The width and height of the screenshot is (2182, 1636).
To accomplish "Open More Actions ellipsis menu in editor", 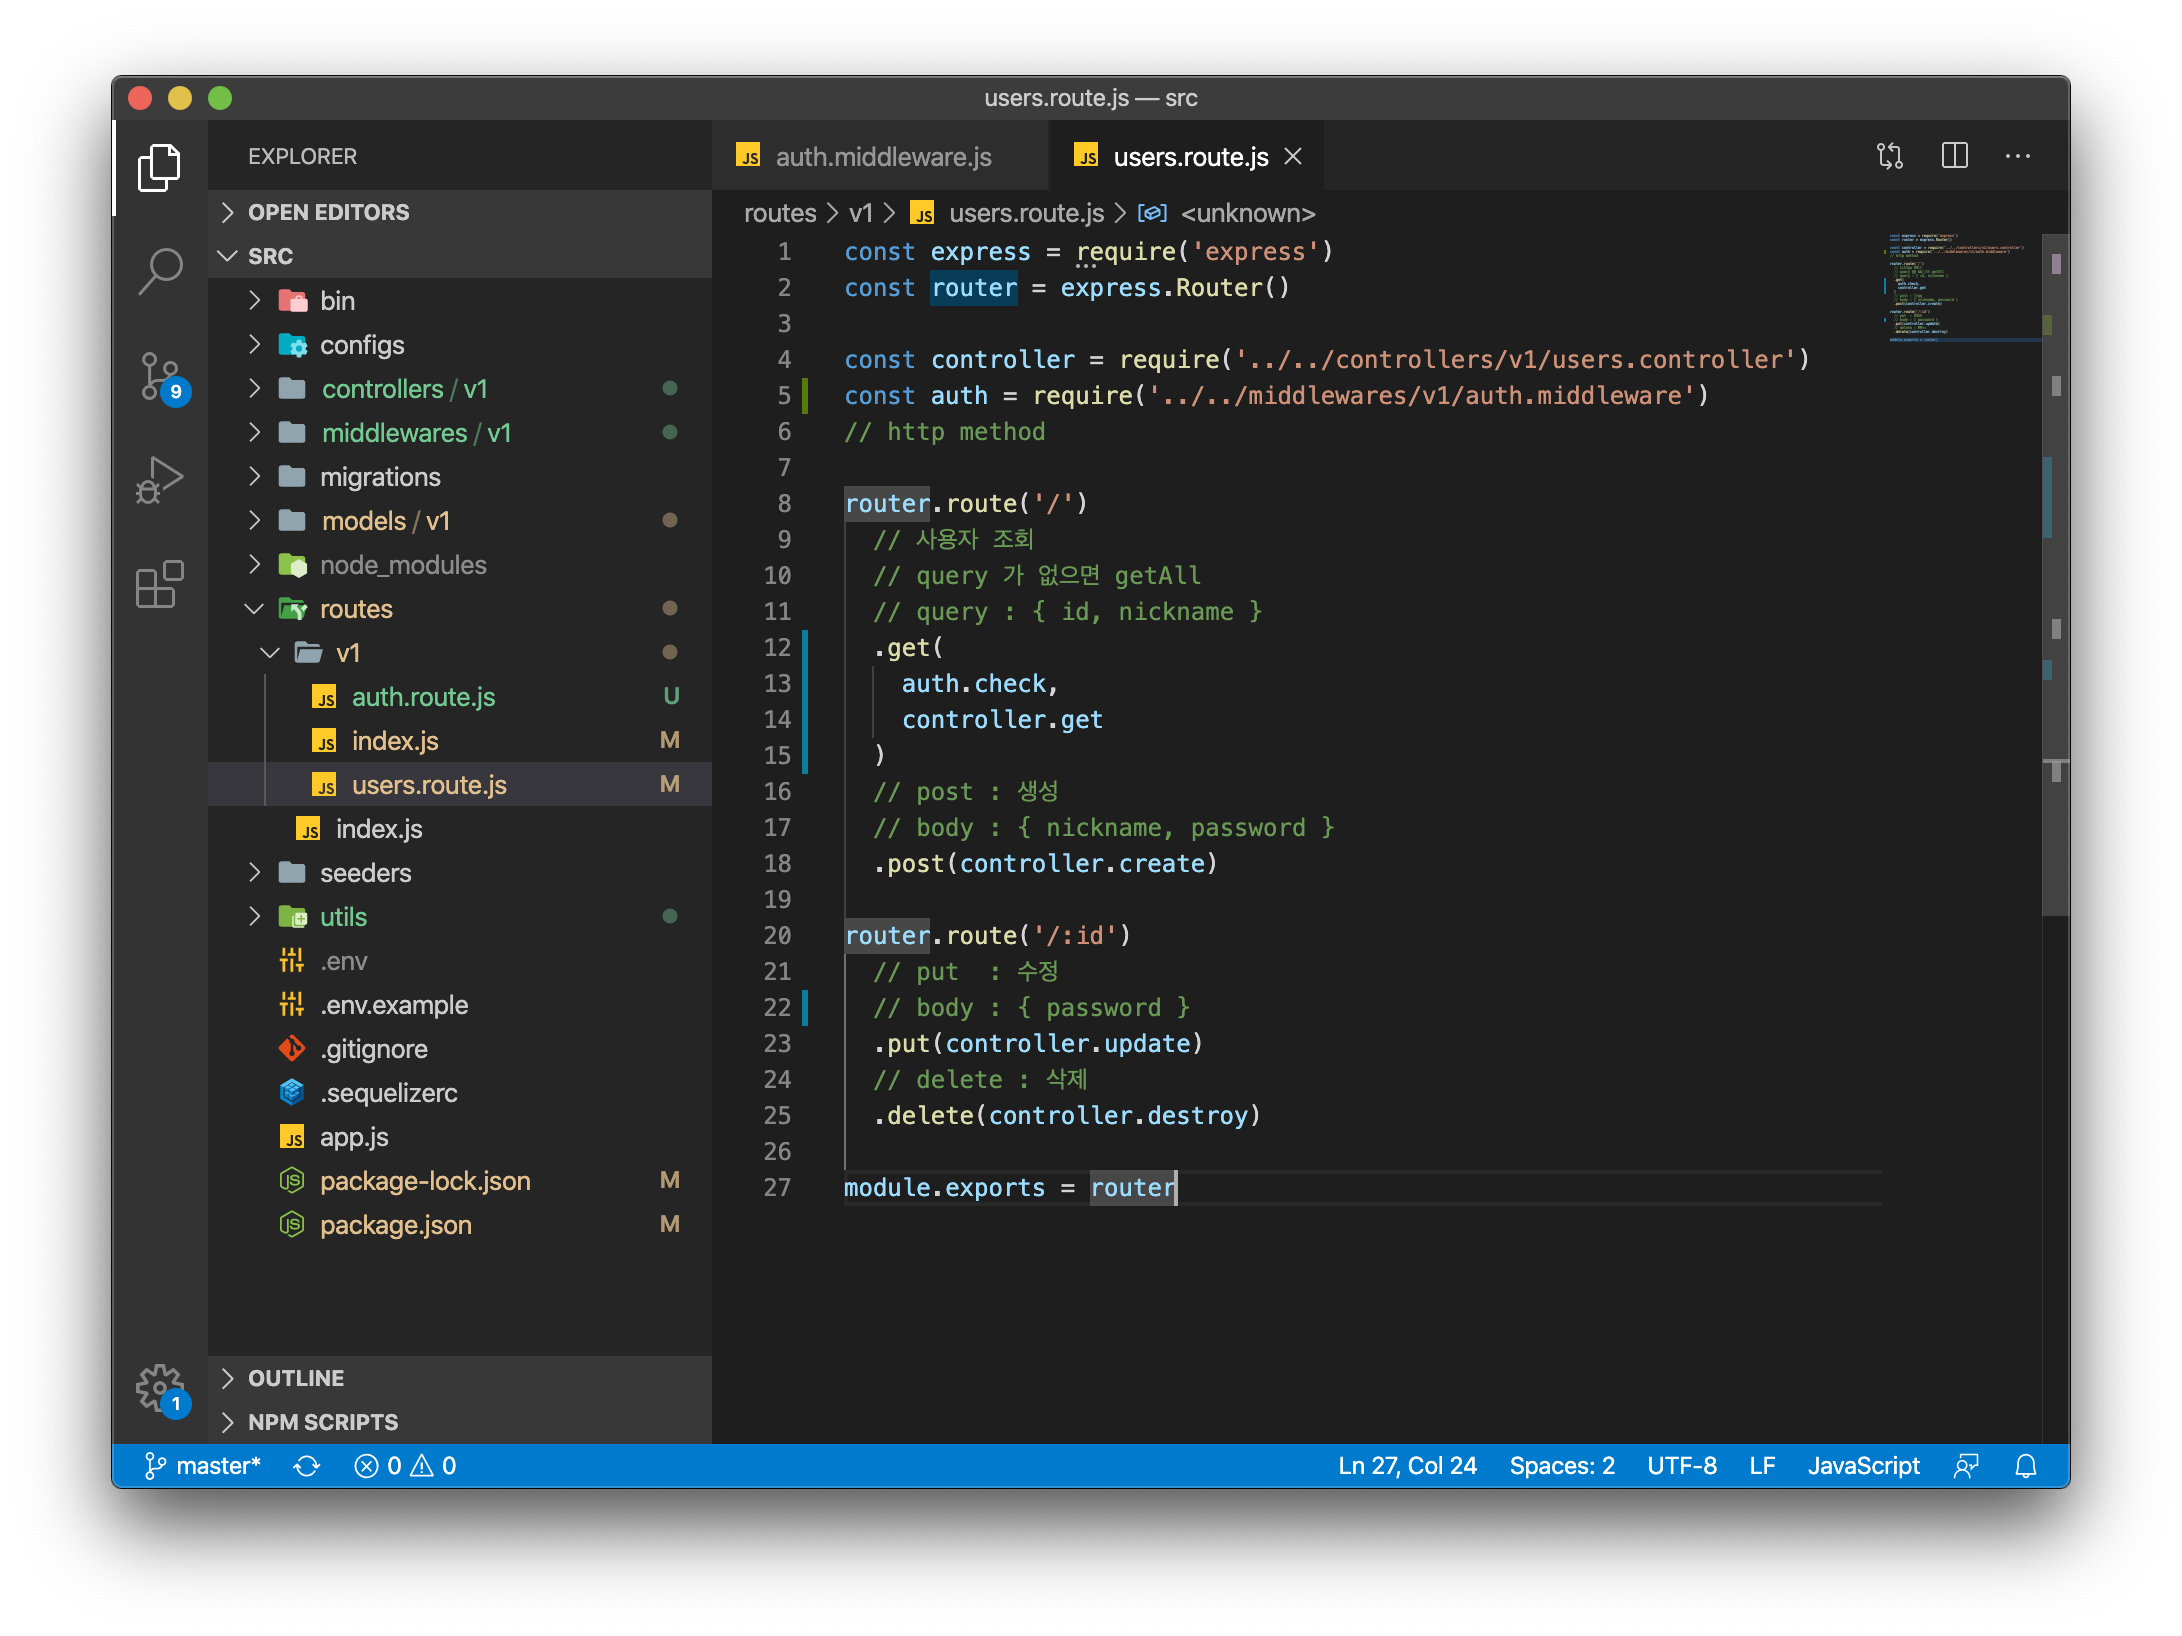I will click(2017, 156).
